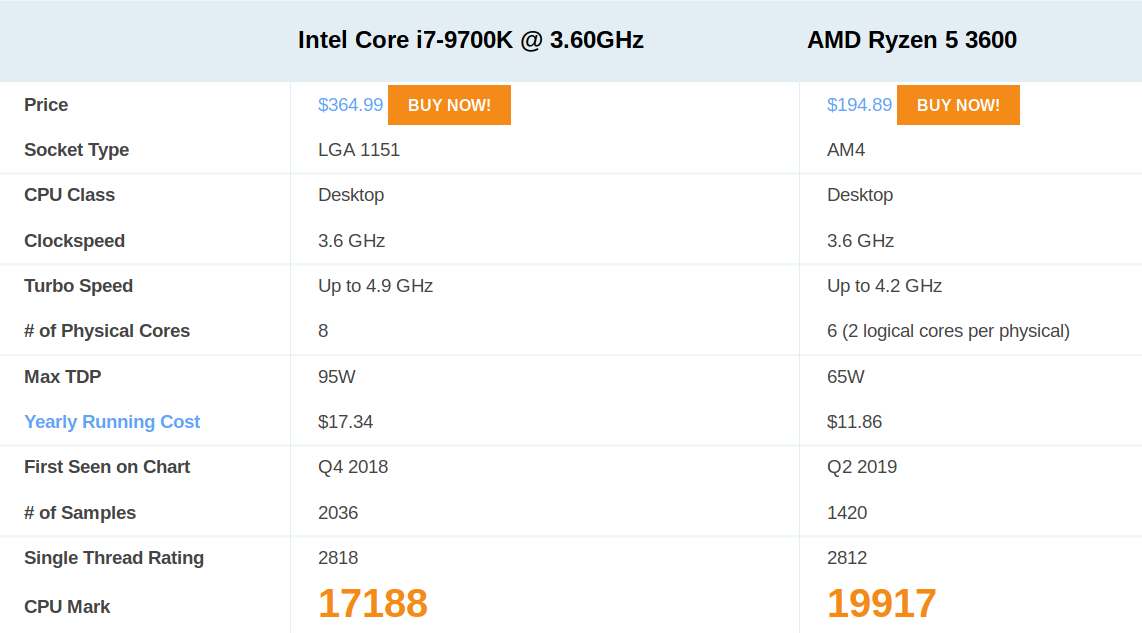The height and width of the screenshot is (633, 1142).
Task: Click the Up to 4.9 GHz value
Action: pos(375,286)
